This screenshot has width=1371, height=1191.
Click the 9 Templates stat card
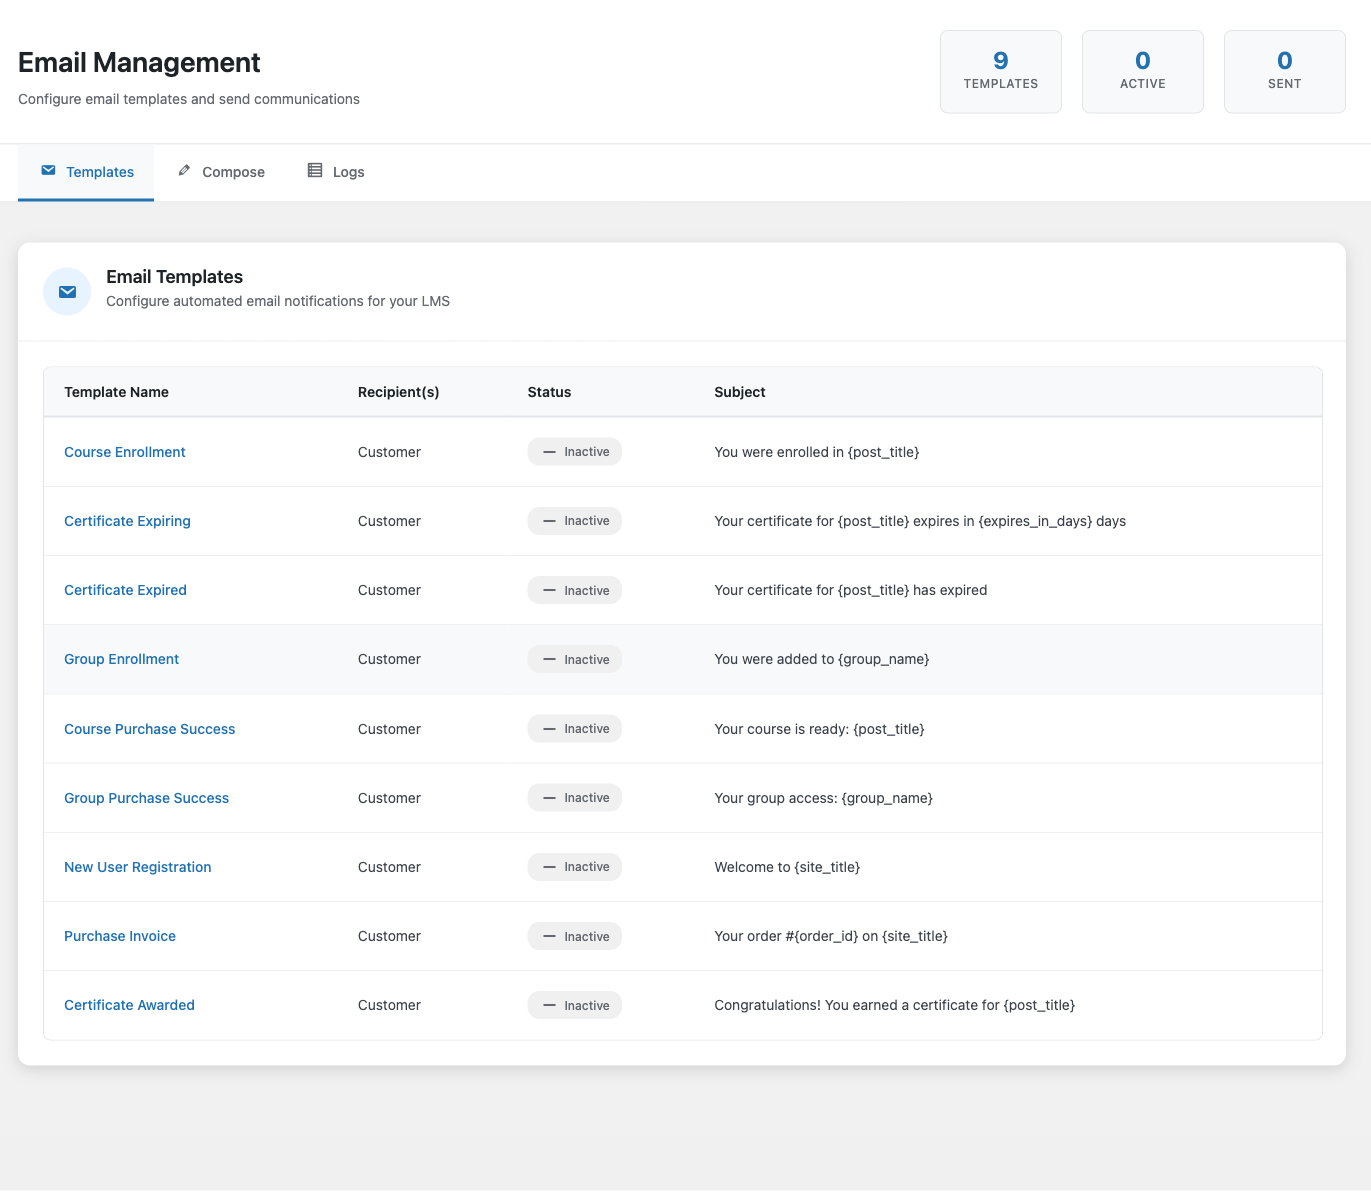pyautogui.click(x=1000, y=71)
